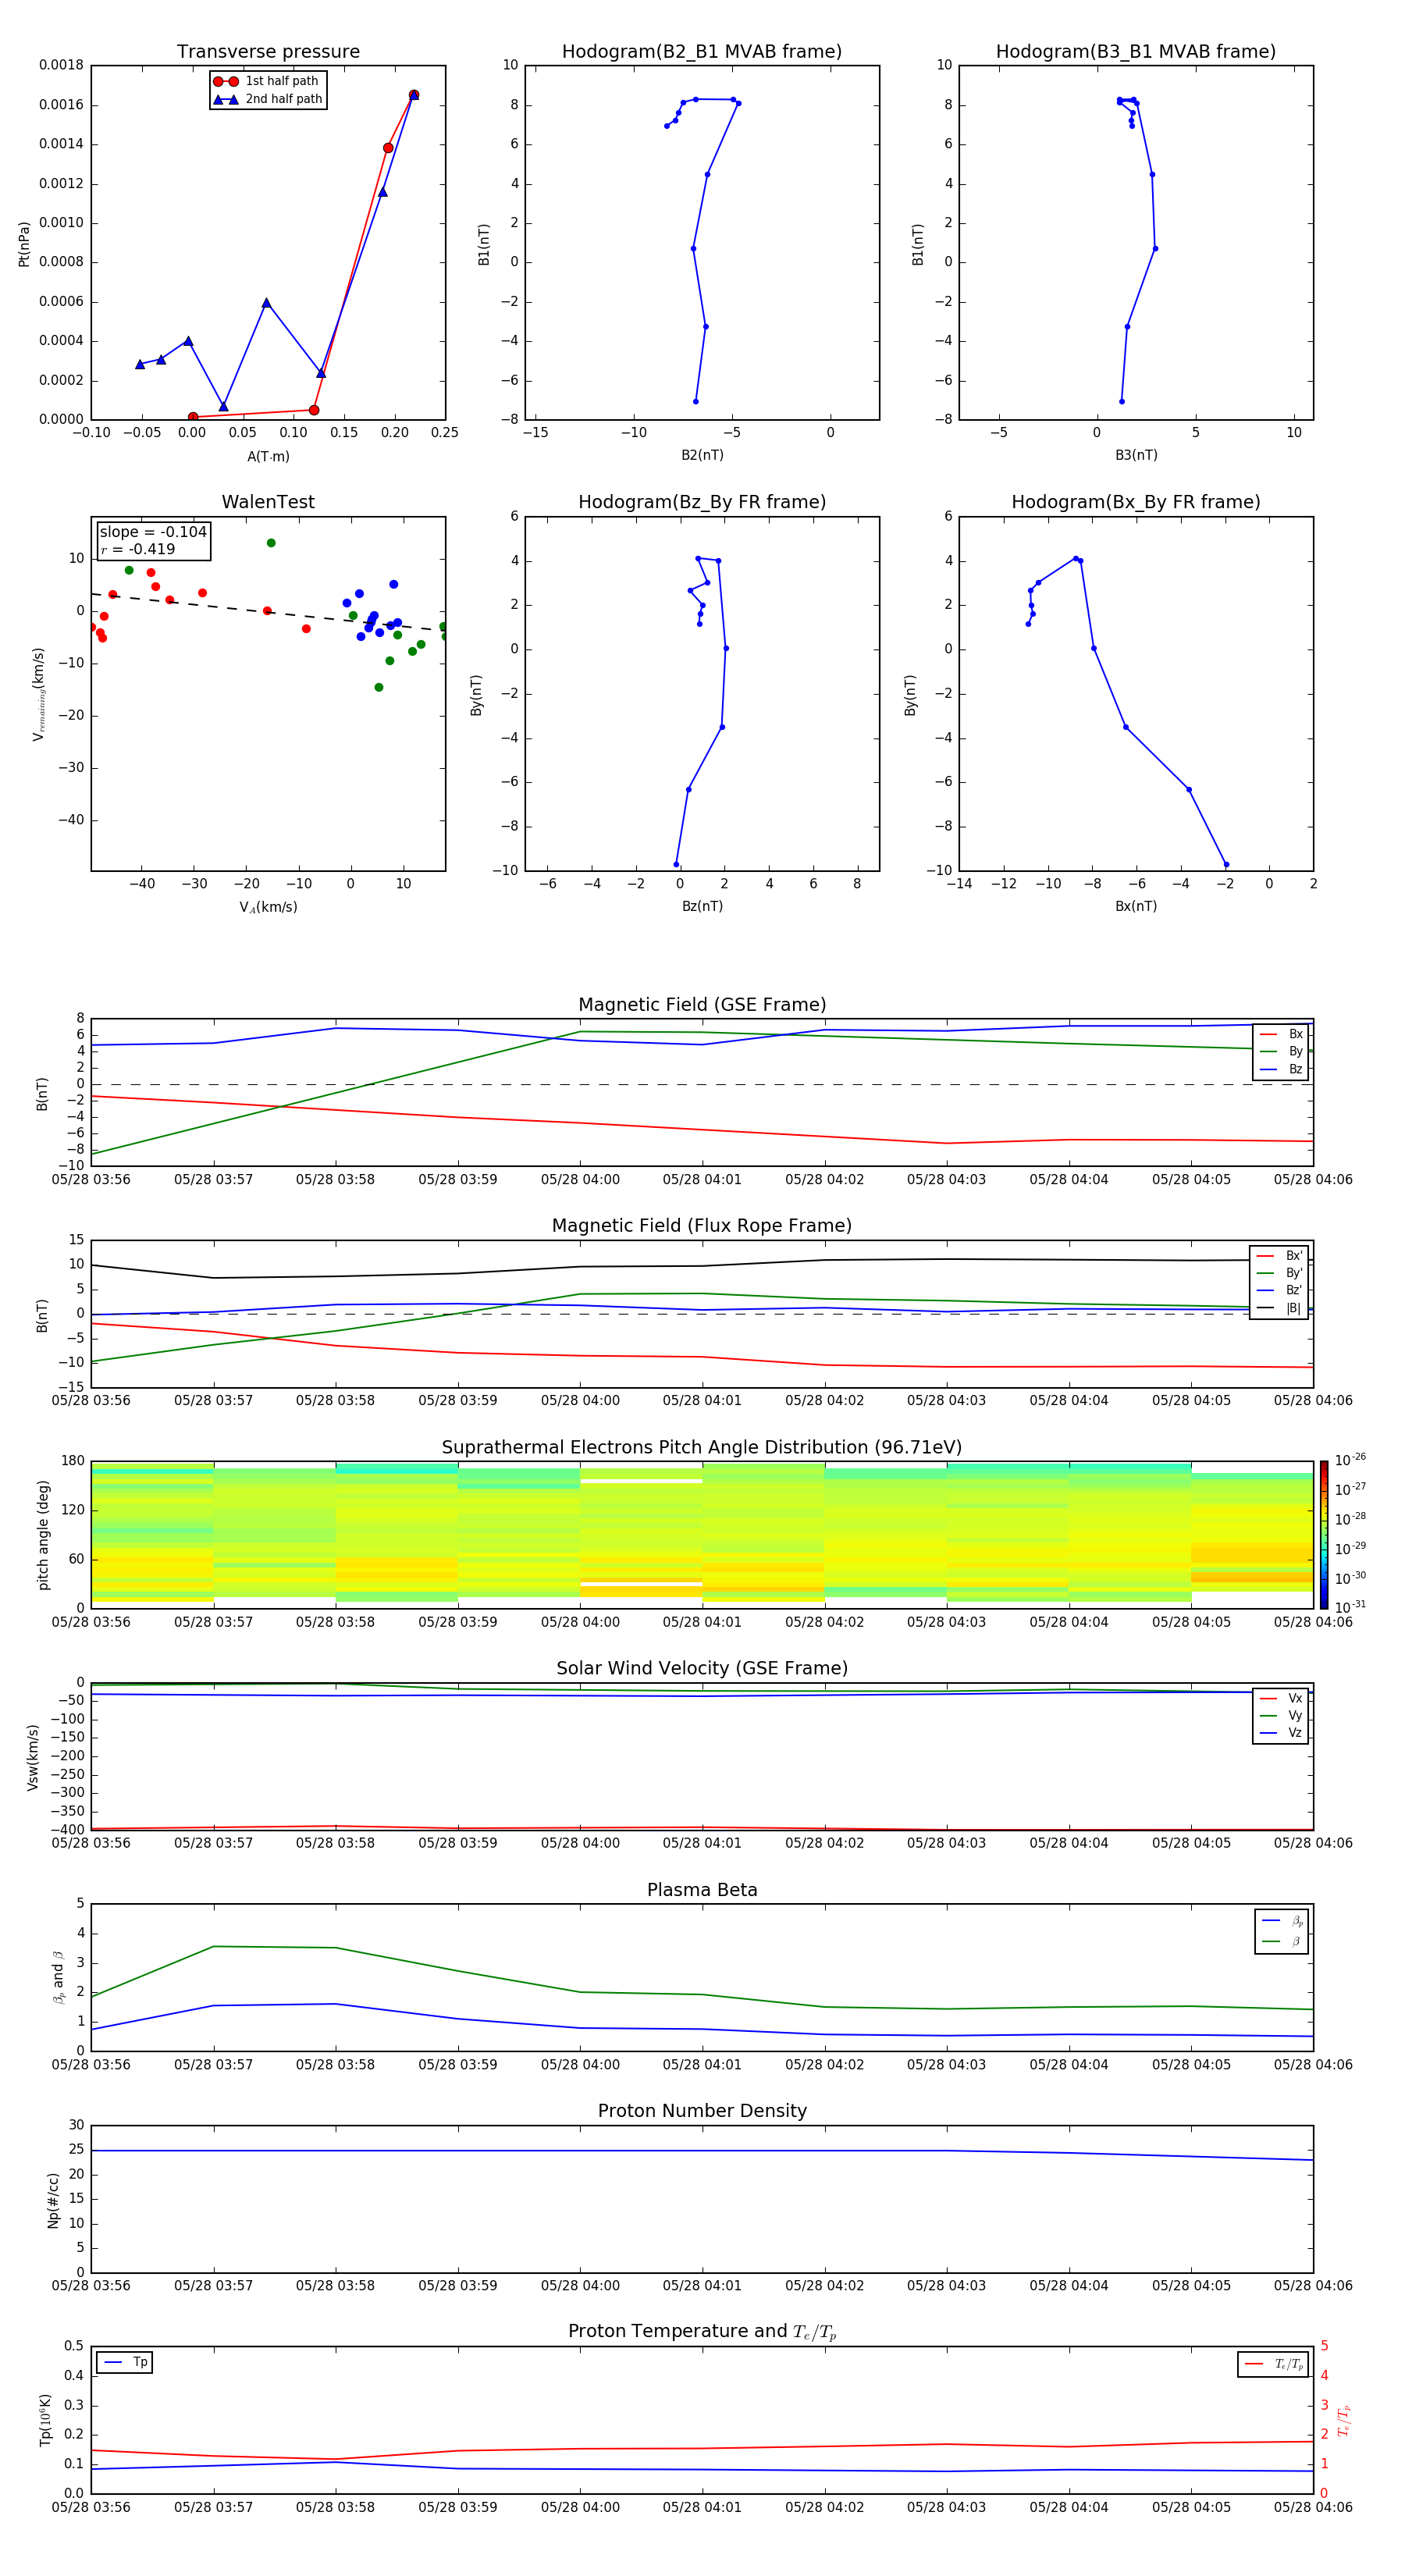Click the 'Te/Tp' legend entry in temperature plot
This screenshot has width=1405, height=2576.
point(1273,2364)
